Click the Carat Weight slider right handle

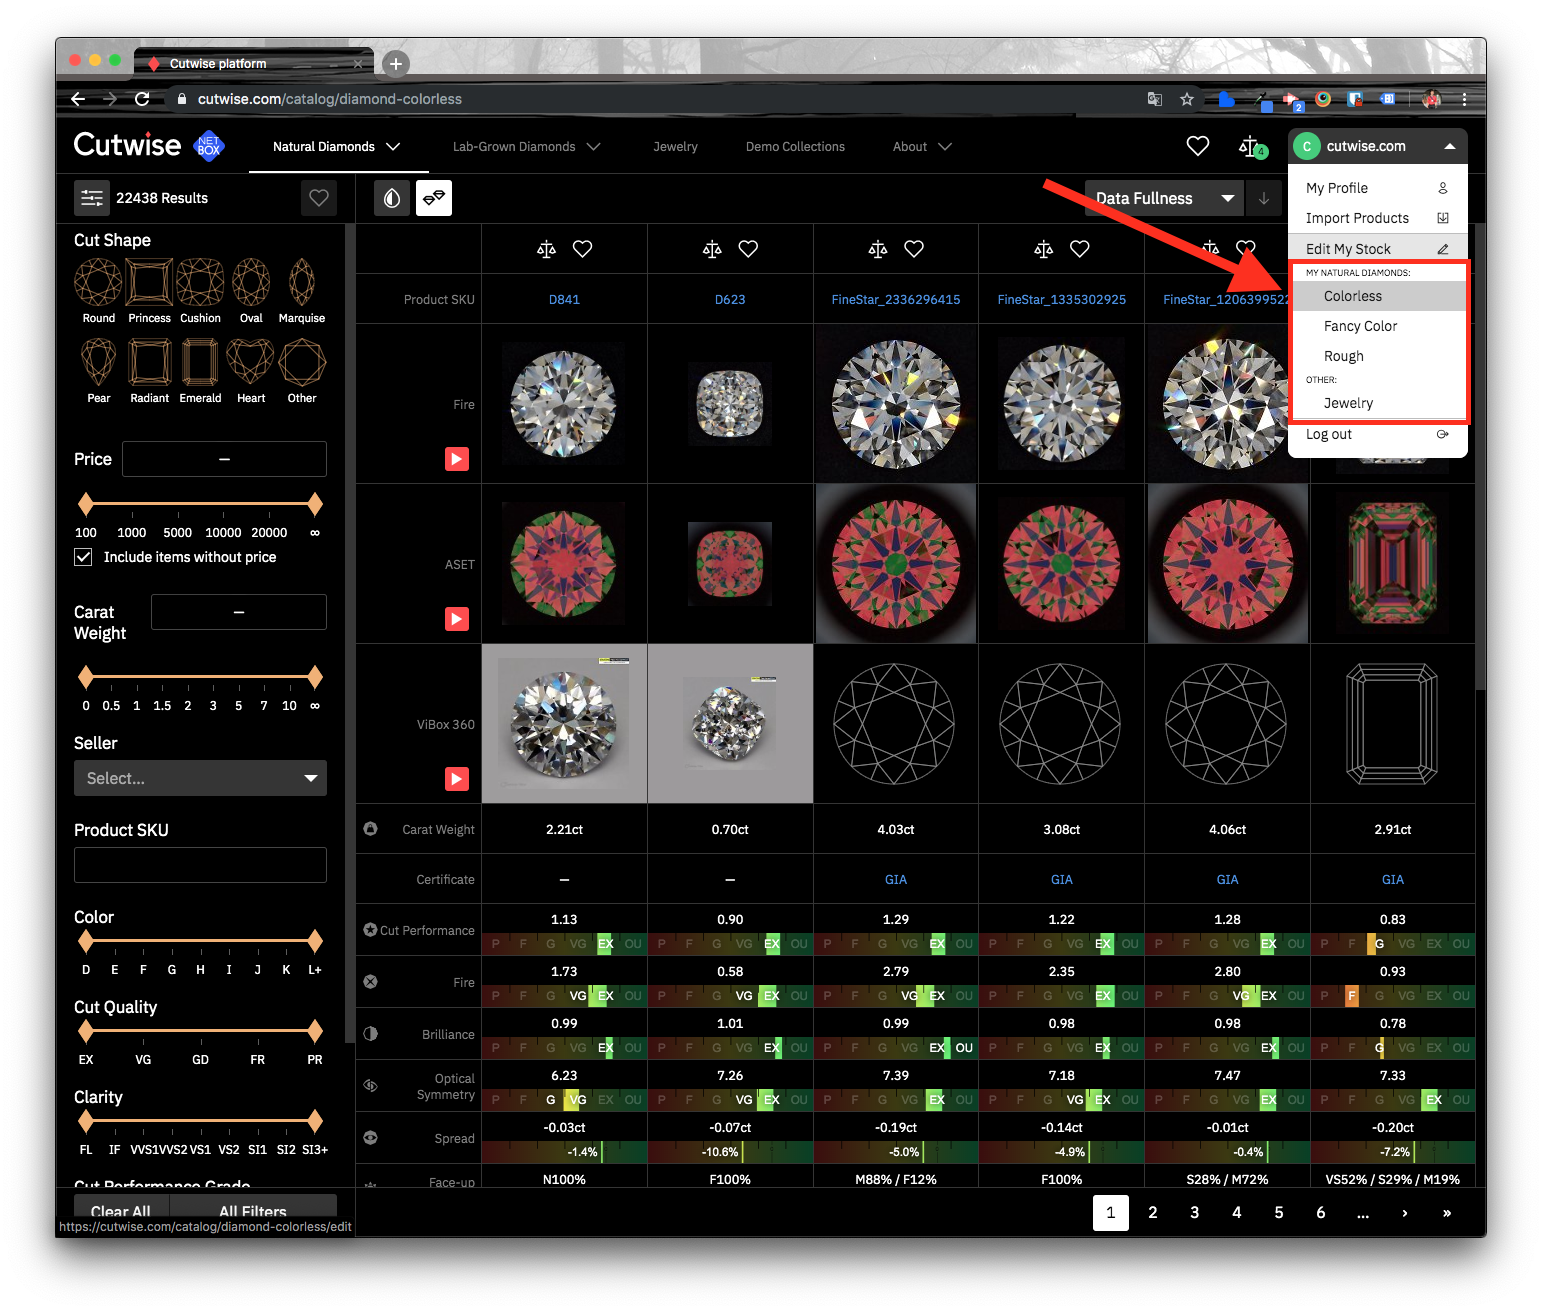click(315, 677)
